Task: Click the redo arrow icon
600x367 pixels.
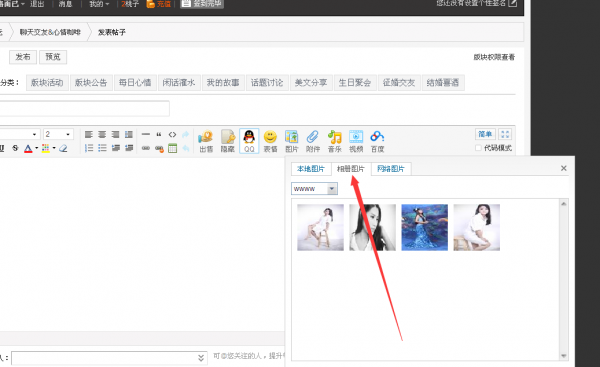Action: pos(186,134)
